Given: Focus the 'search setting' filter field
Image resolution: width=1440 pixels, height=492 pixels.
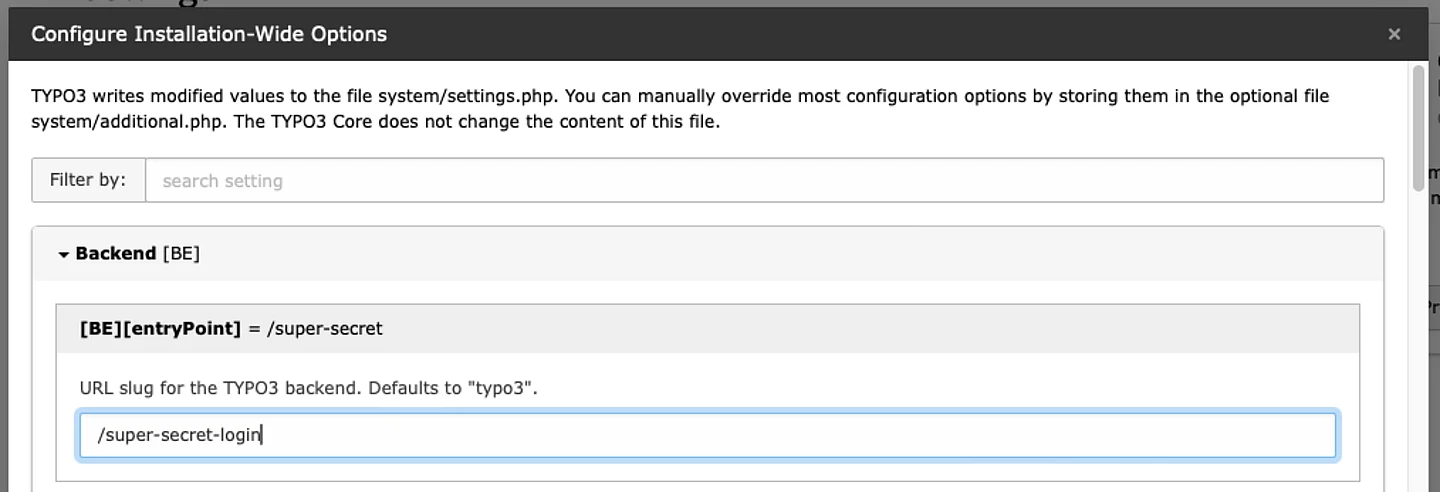Looking at the screenshot, I should (x=764, y=181).
